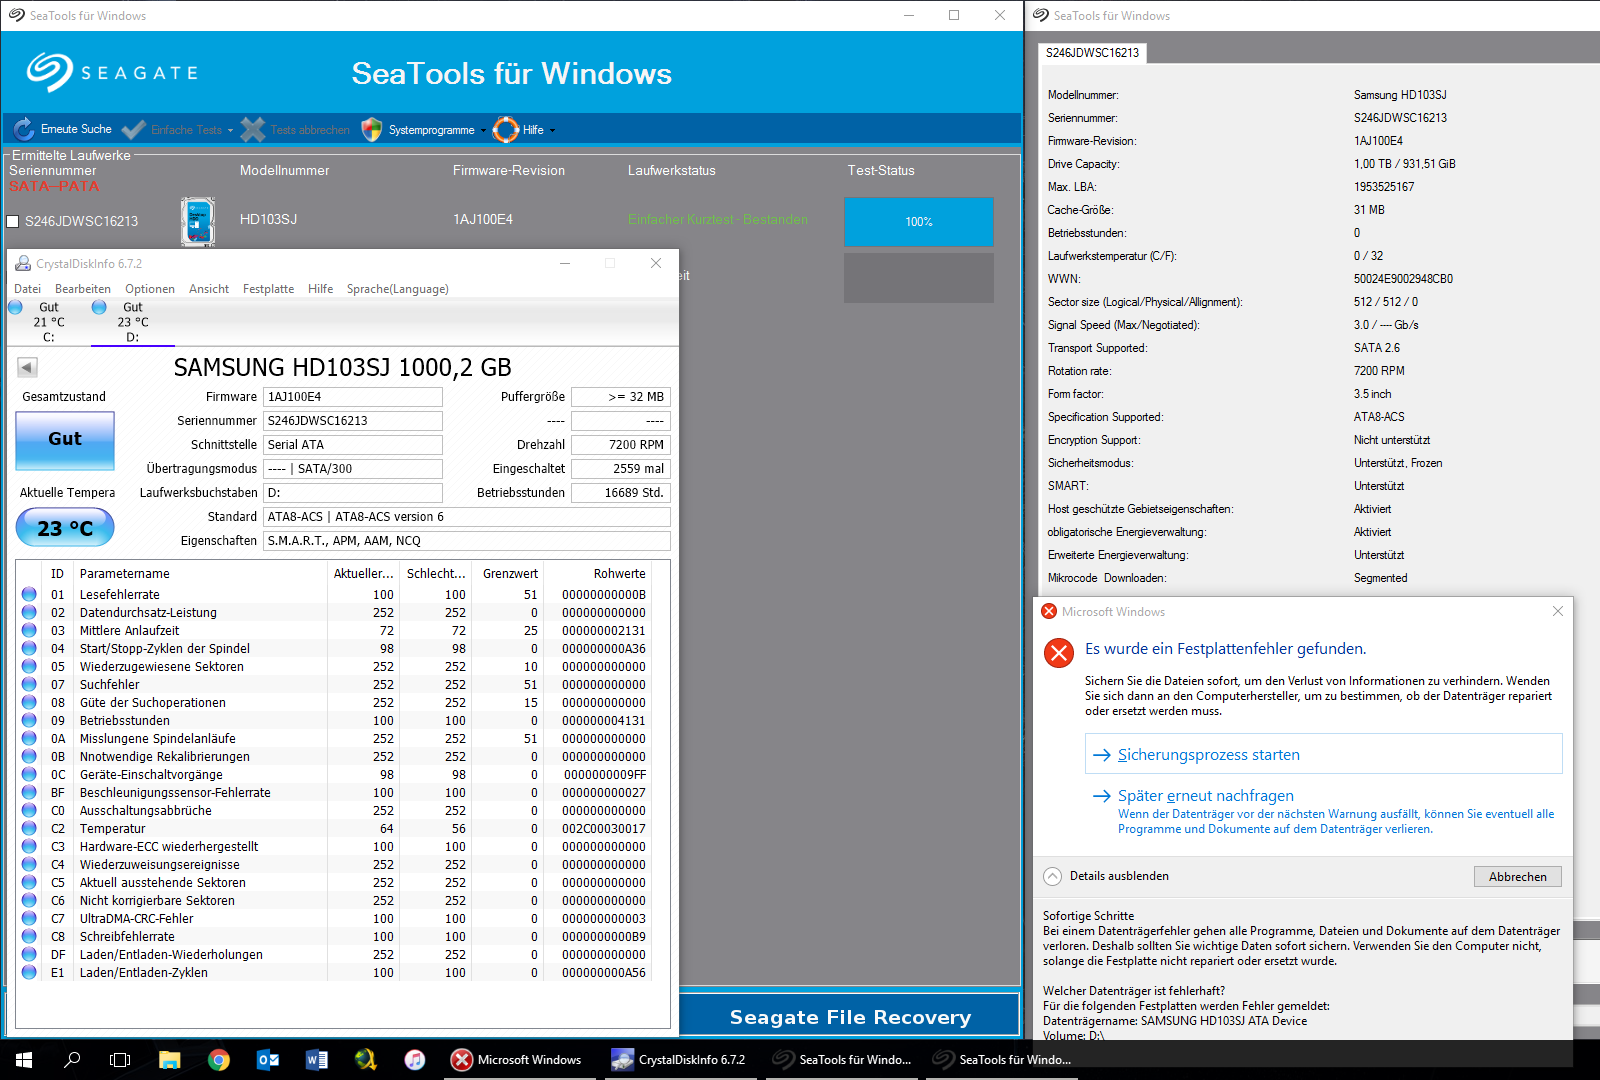Open Optionen menu in CrystalDiskInfo
The height and width of the screenshot is (1080, 1600).
[150, 289]
